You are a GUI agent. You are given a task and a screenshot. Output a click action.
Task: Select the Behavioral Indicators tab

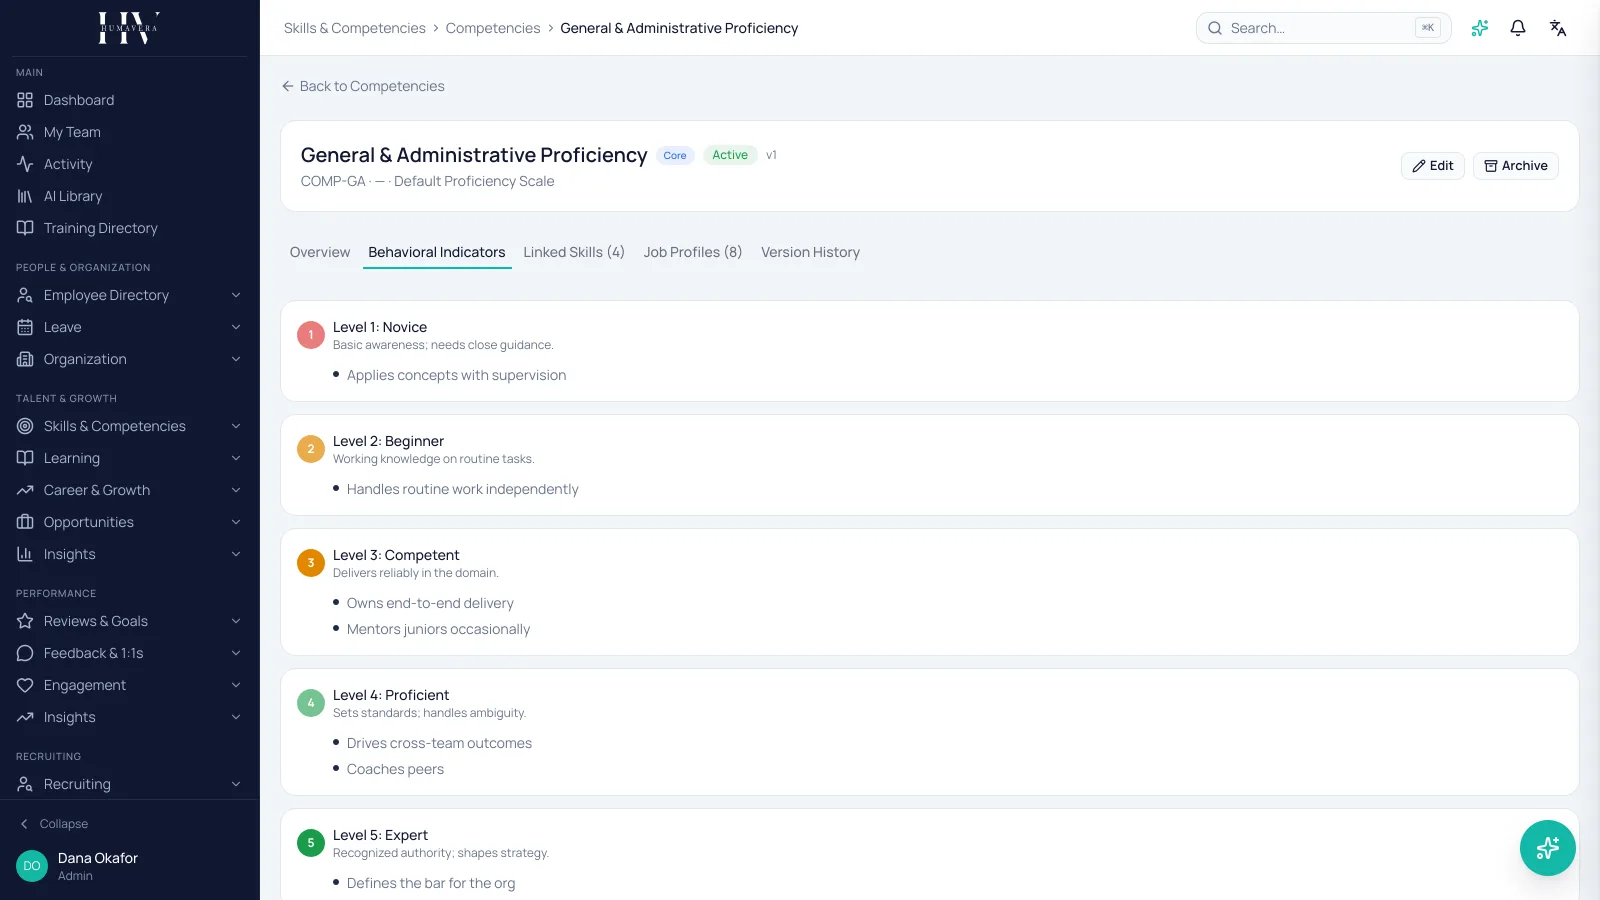[x=437, y=252]
